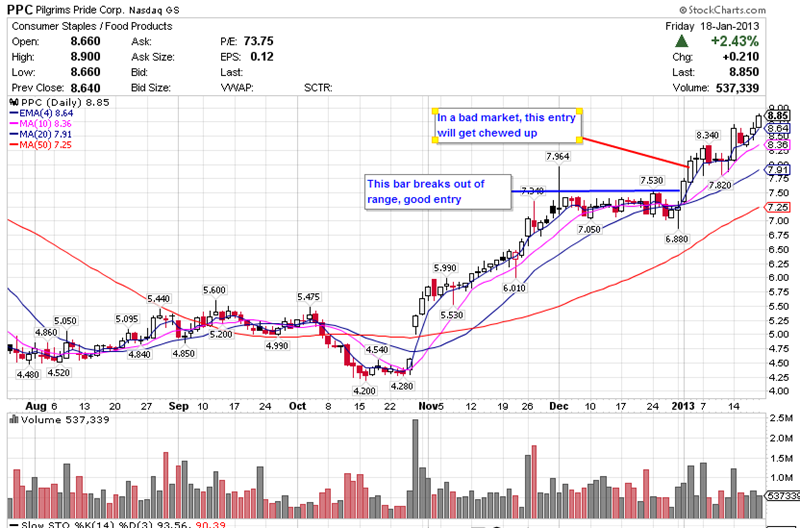Click the candlestick icon beside PPC (Daily)
800x528 pixels.
14,103
